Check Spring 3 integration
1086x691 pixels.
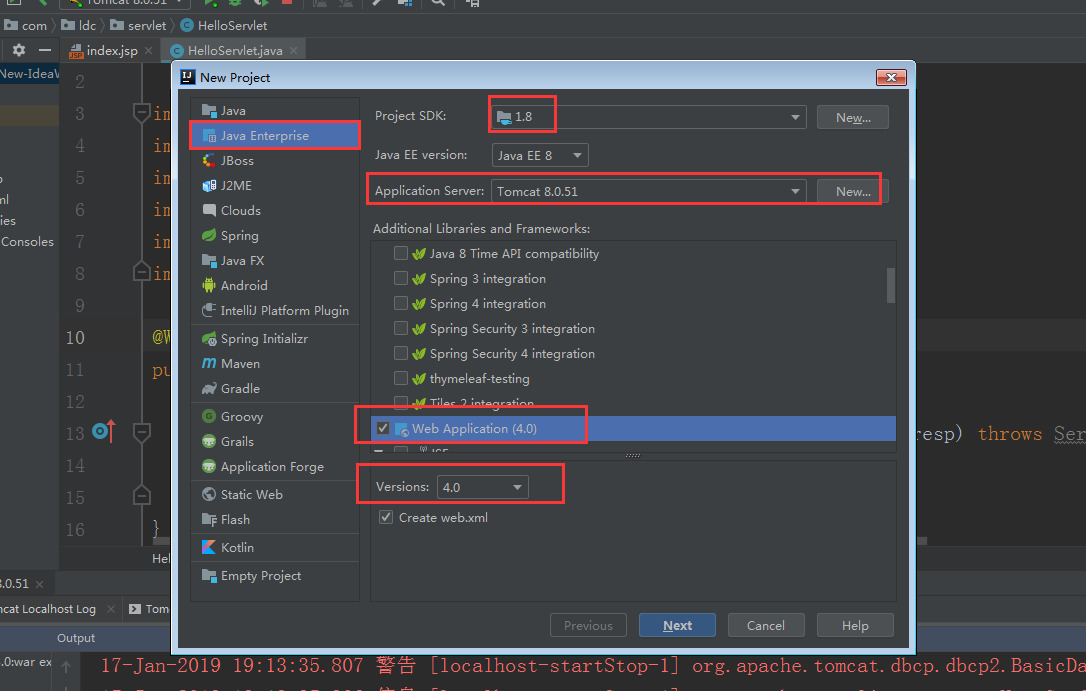(x=400, y=278)
